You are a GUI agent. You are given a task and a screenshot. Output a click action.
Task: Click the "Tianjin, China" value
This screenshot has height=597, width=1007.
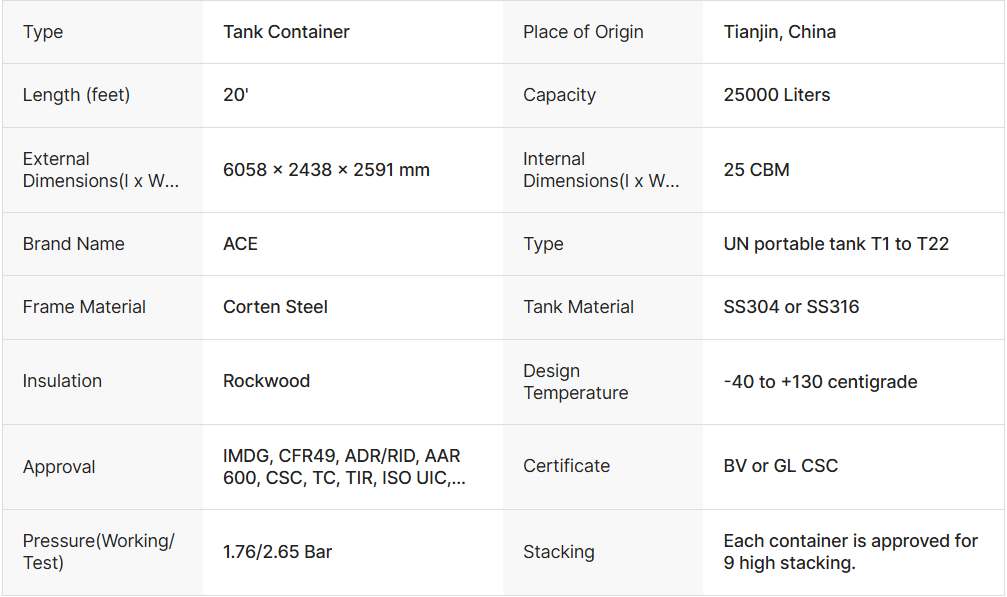tap(780, 32)
